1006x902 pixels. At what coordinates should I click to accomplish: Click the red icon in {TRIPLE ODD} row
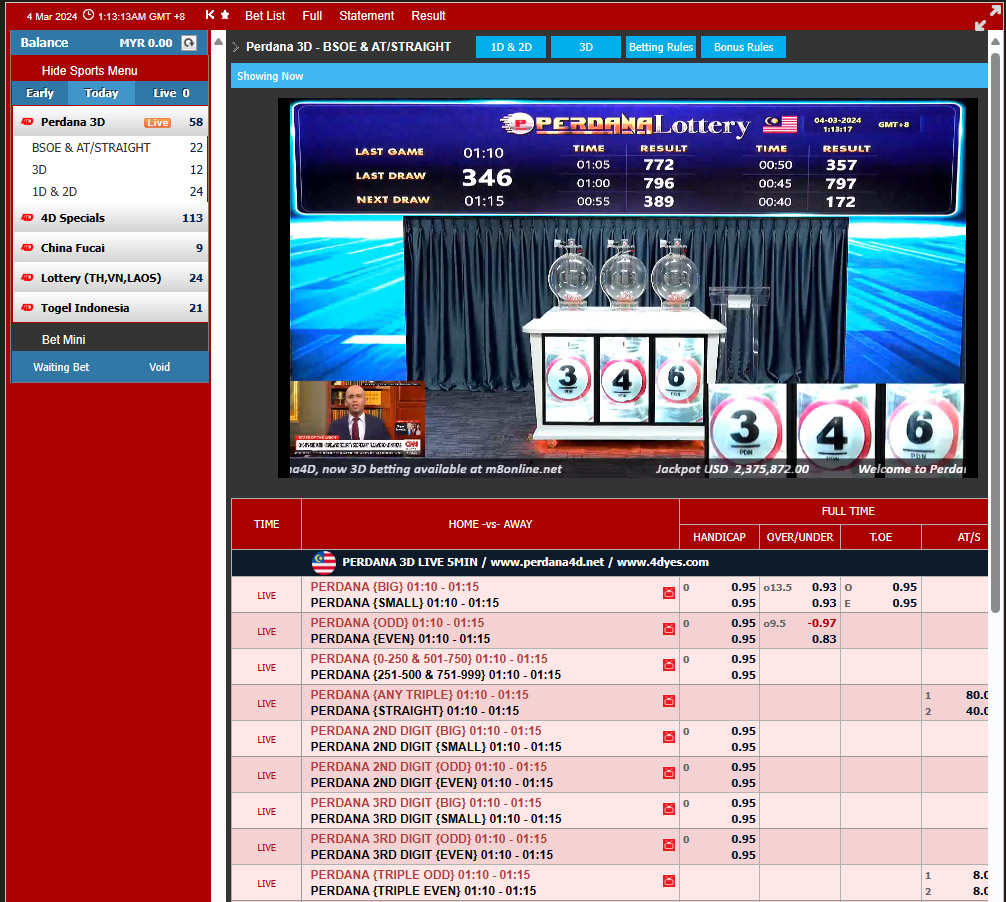coord(669,881)
